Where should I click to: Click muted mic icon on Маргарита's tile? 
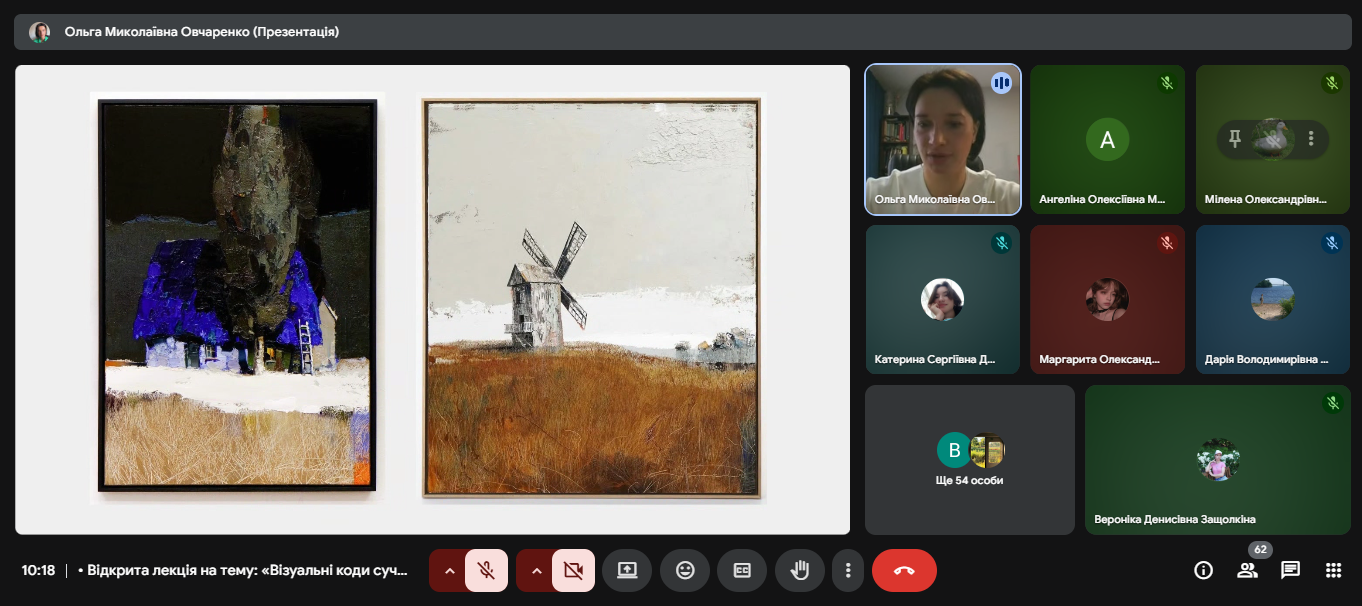pos(1166,243)
